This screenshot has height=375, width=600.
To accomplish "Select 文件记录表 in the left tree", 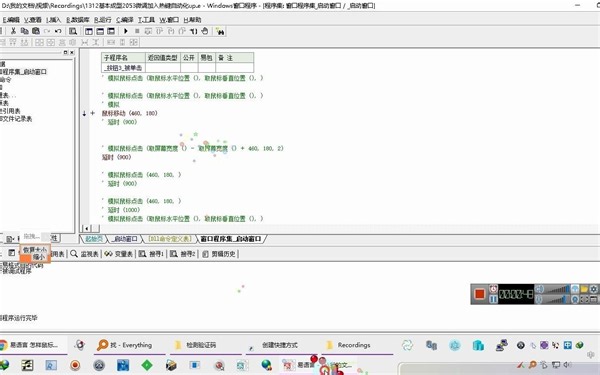I will tap(16, 119).
